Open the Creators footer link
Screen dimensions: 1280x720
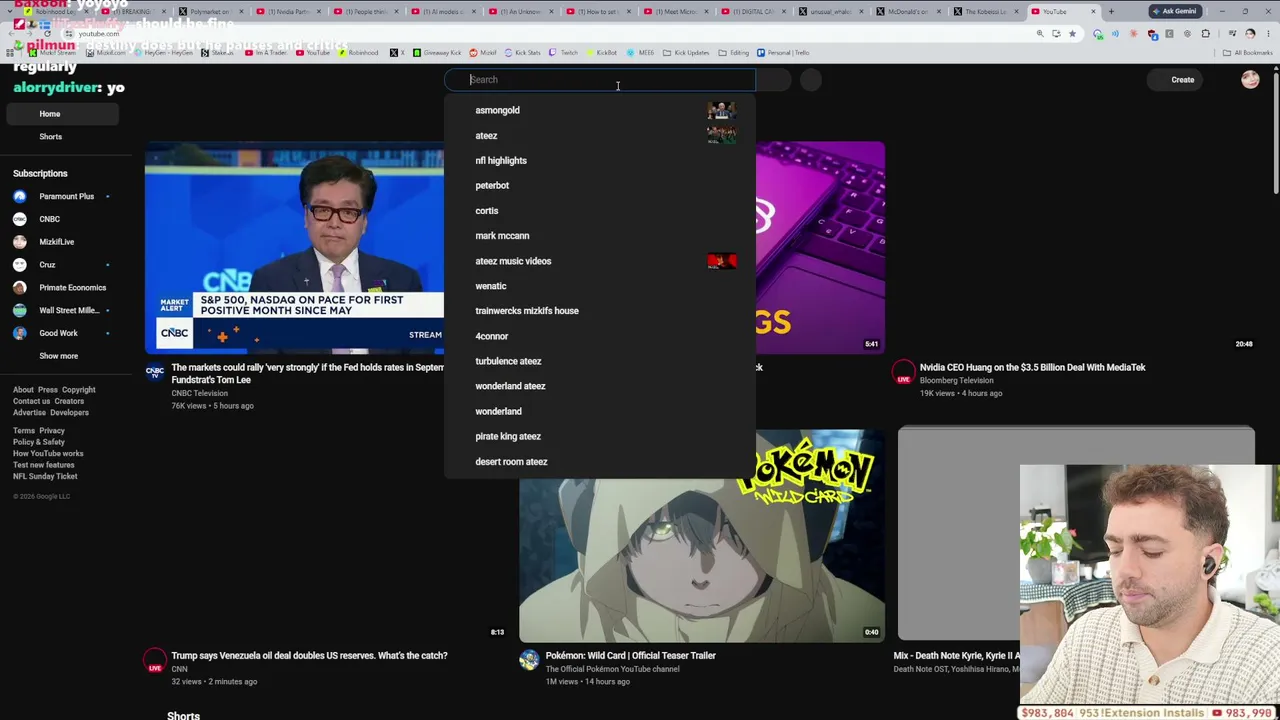coord(69,401)
